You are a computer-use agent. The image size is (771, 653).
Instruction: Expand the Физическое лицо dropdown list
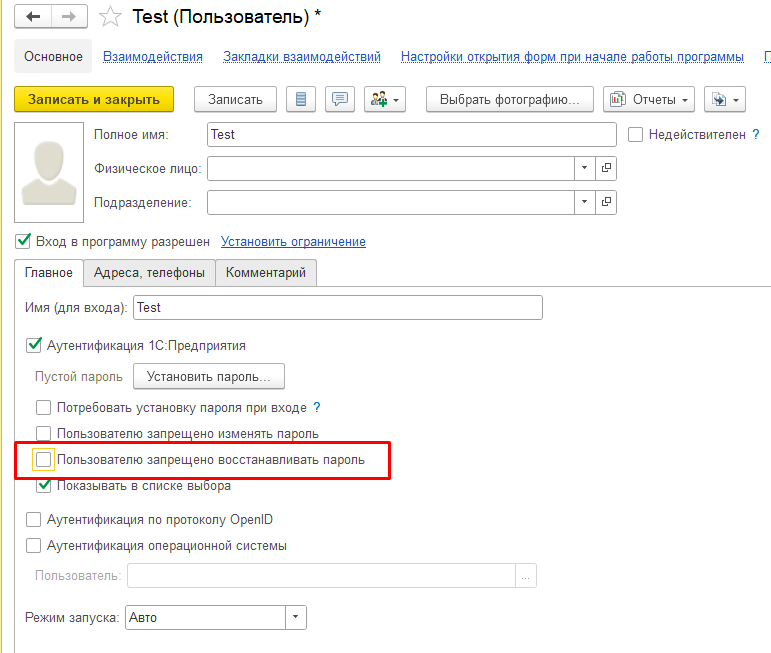pyautogui.click(x=585, y=168)
